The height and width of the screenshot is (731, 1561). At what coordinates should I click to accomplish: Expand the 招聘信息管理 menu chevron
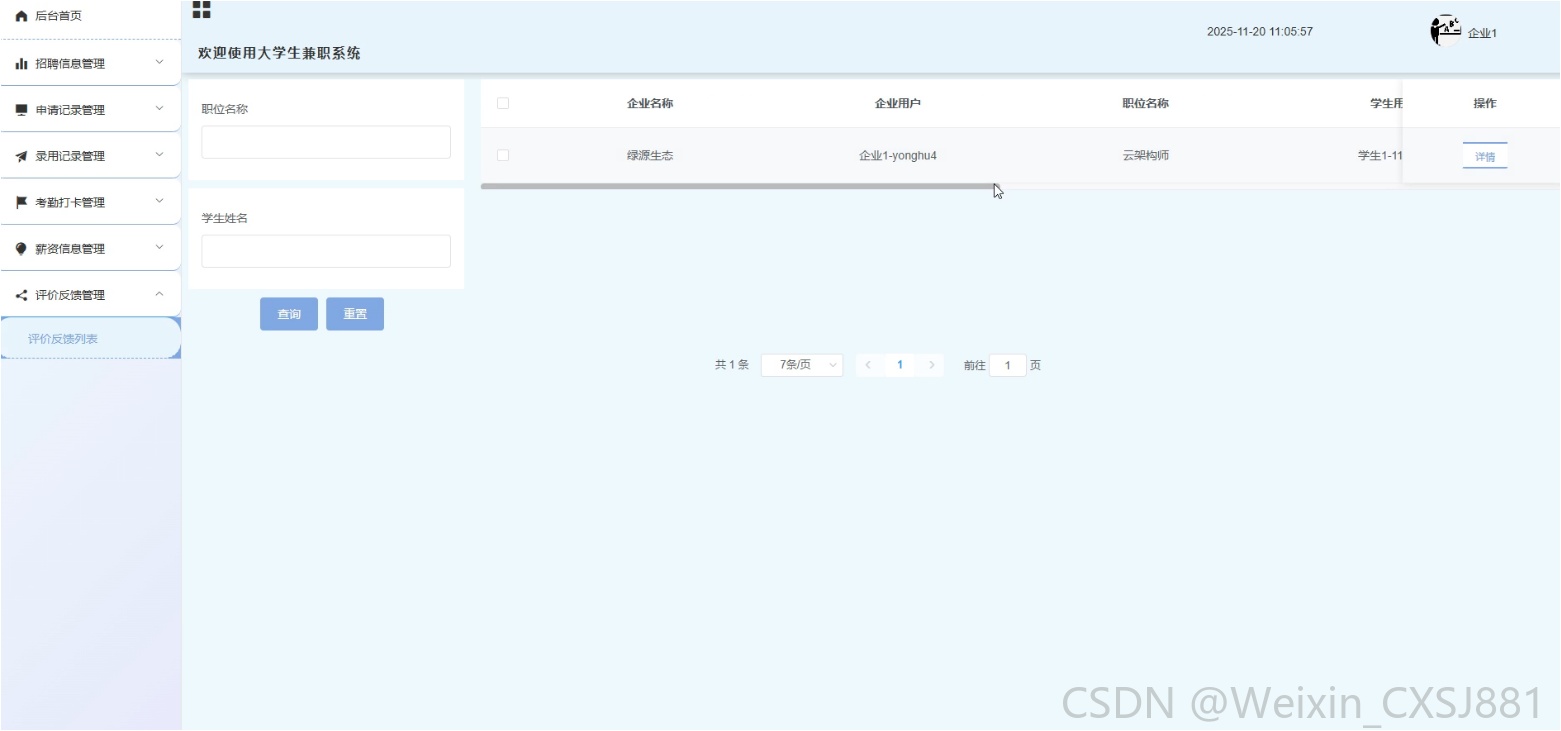coord(159,62)
